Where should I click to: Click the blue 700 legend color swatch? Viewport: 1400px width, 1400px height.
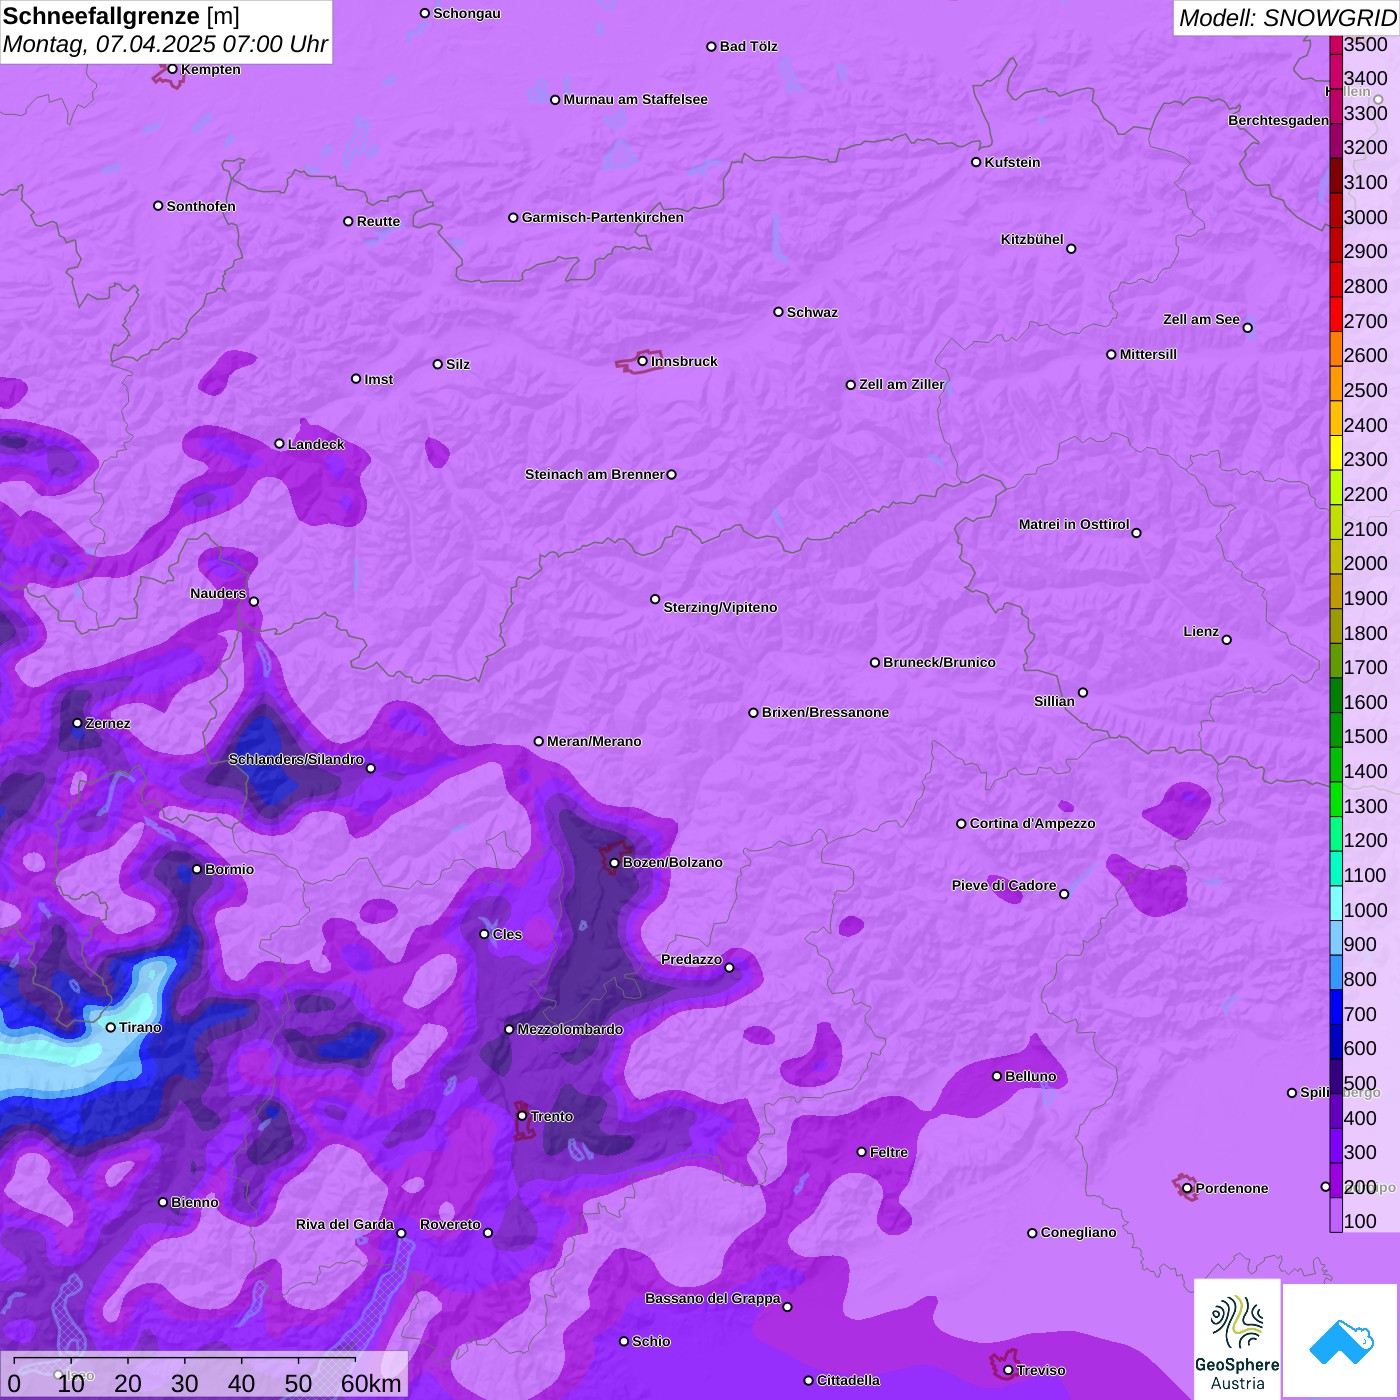coord(1336,1007)
